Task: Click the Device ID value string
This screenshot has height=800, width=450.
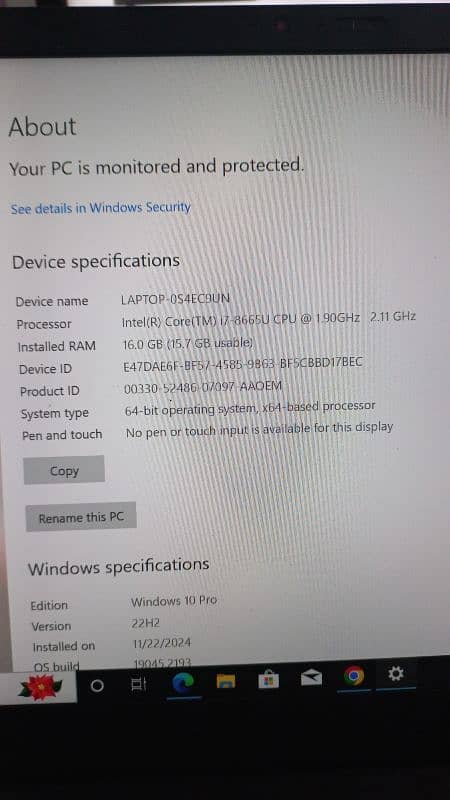Action: coord(243,364)
